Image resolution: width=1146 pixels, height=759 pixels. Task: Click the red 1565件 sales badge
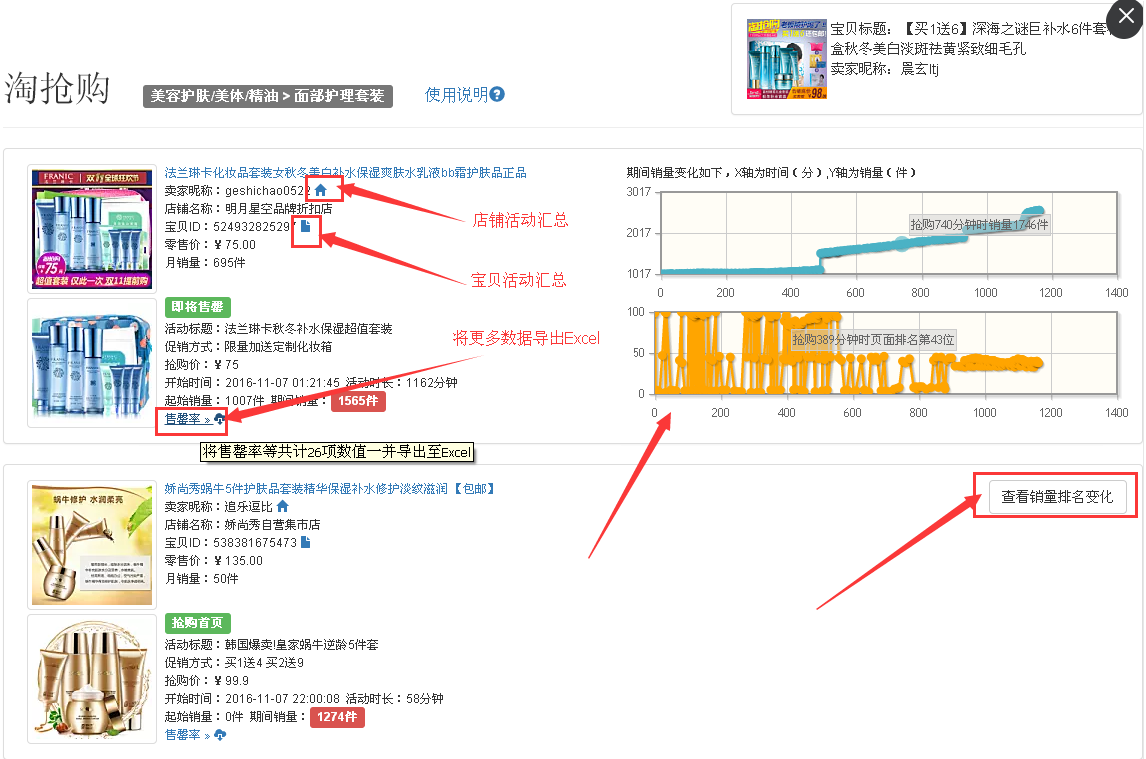pyautogui.click(x=358, y=401)
